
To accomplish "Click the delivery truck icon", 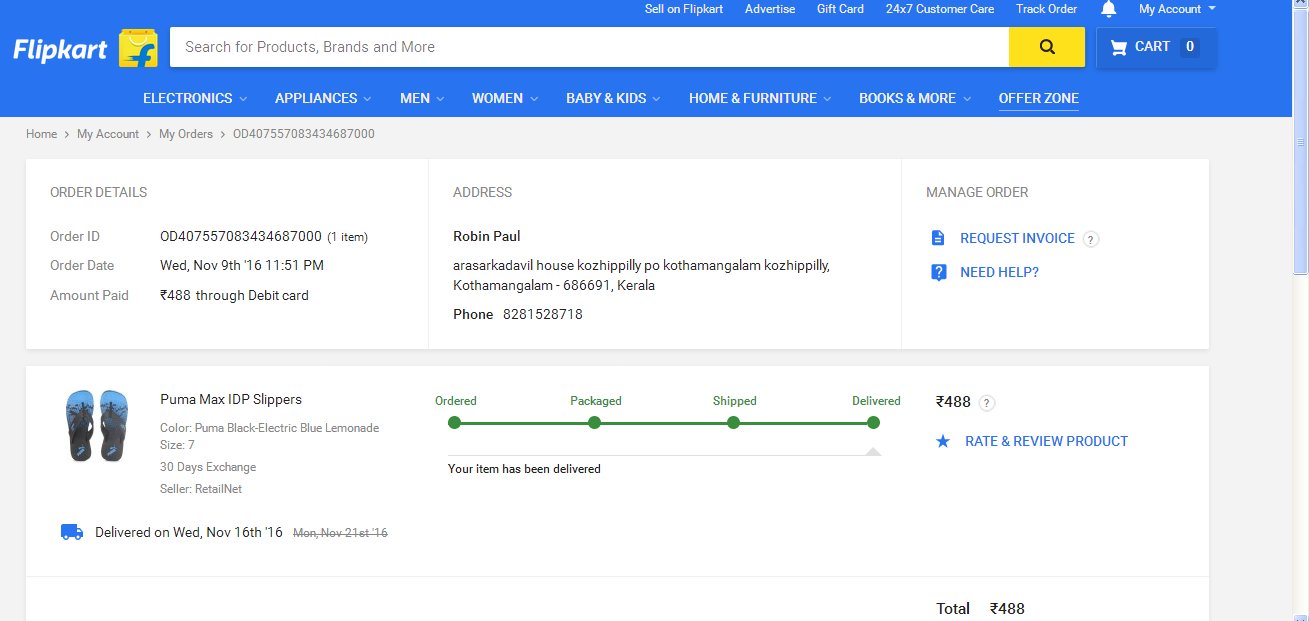I will (x=72, y=532).
